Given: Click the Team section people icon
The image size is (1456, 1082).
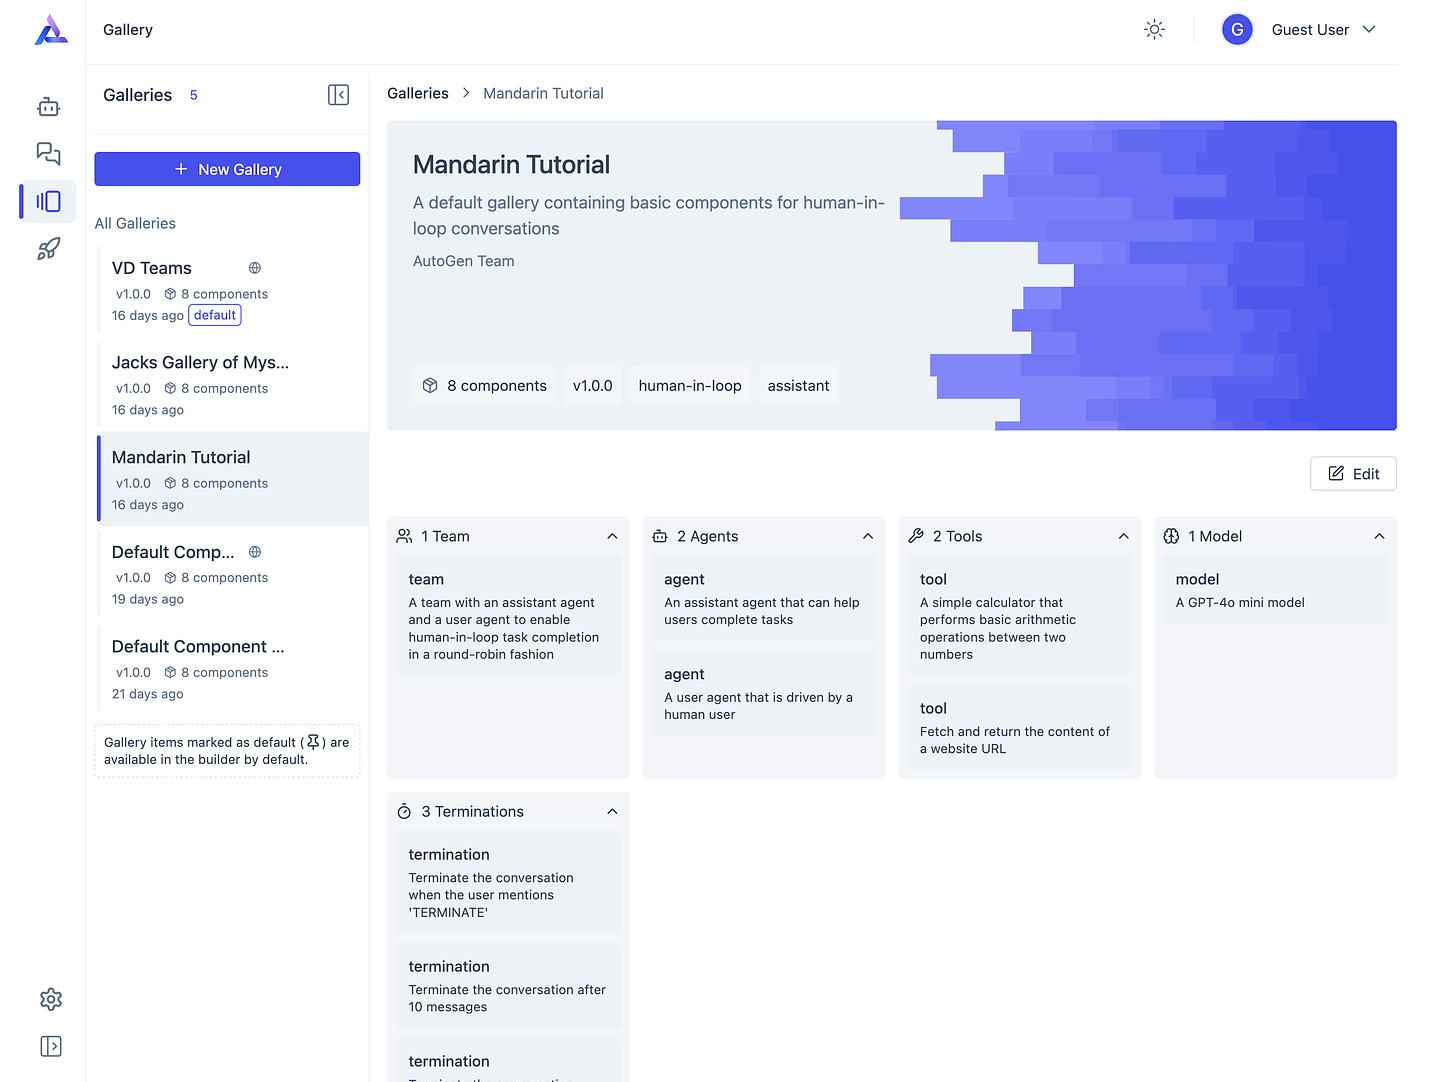Looking at the screenshot, I should 404,536.
